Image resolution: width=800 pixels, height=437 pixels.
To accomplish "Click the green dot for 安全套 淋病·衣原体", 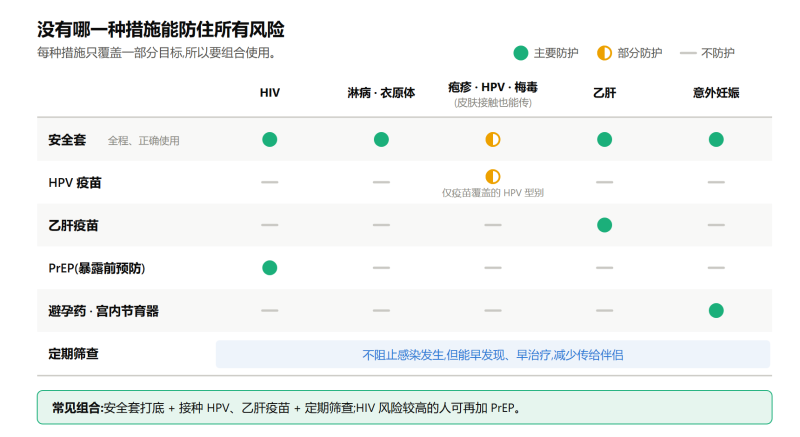I will coord(381,139).
